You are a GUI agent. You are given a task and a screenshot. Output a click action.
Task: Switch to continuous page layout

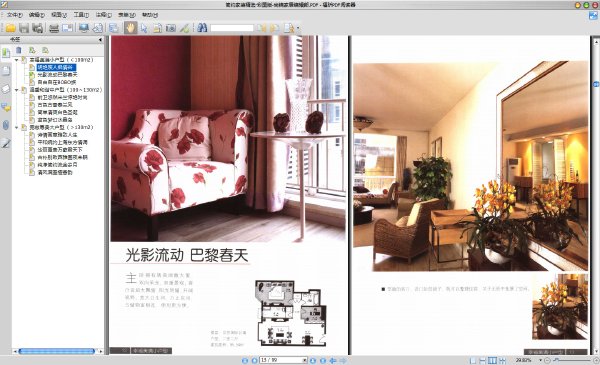483,360
